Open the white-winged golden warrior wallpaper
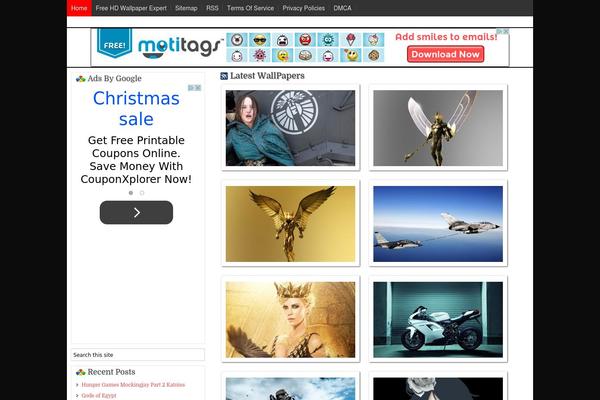 [x=438, y=128]
